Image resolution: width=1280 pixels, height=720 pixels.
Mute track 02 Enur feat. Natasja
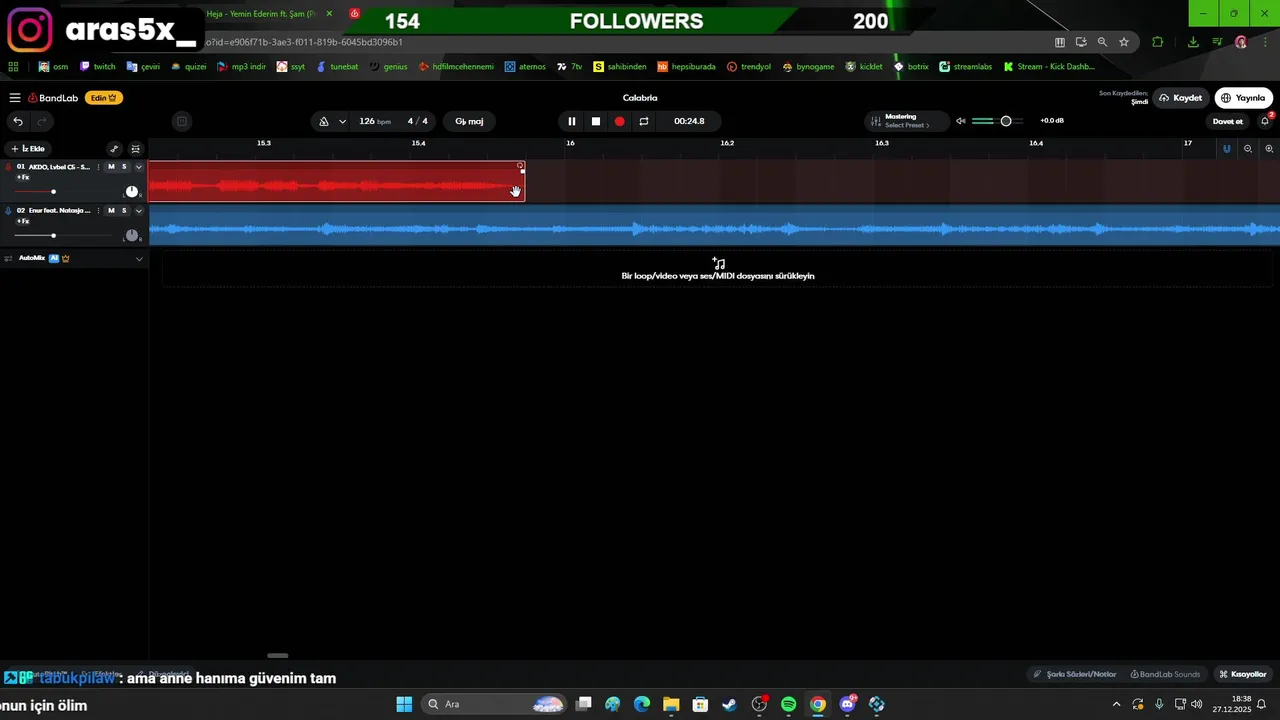point(111,211)
